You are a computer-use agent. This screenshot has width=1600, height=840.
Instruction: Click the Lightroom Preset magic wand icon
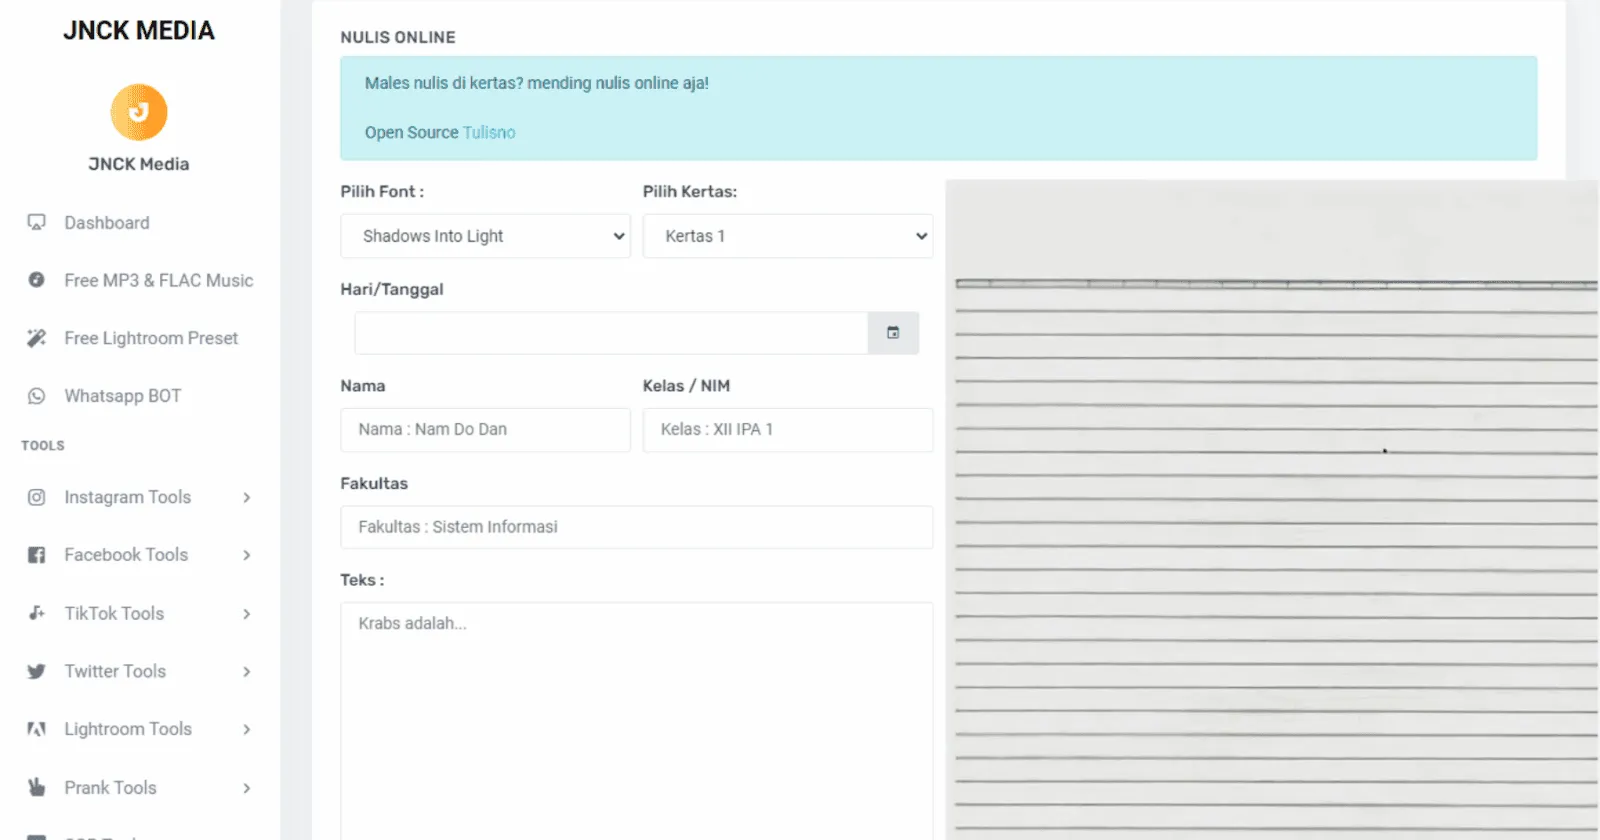point(37,338)
